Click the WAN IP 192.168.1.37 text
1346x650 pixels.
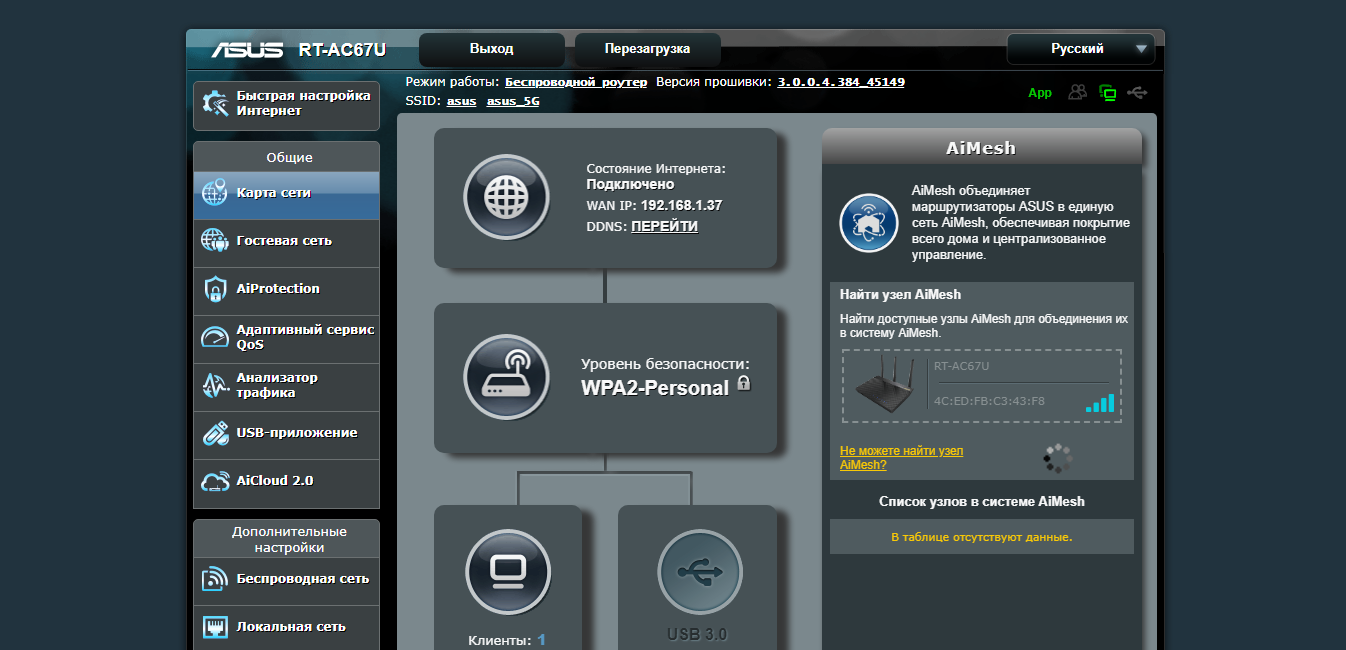681,206
